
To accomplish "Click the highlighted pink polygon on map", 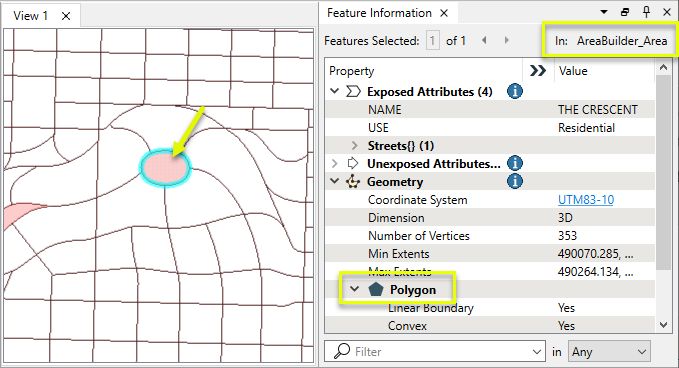I will click(x=165, y=168).
